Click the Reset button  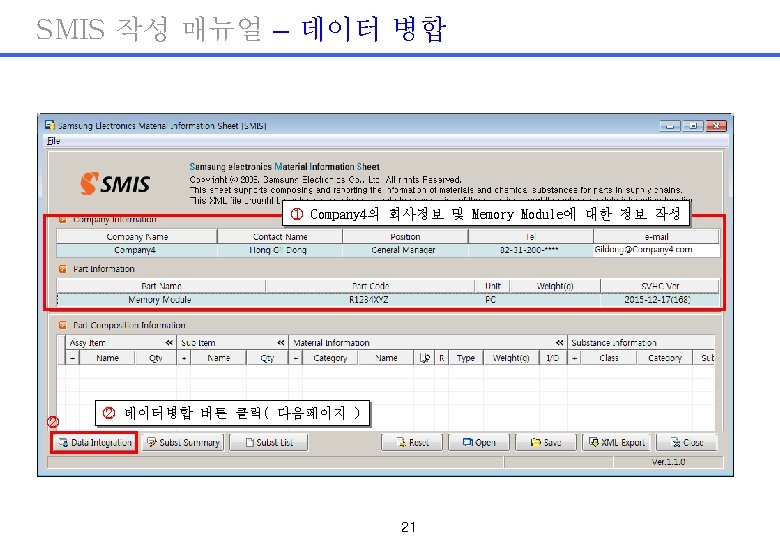point(412,442)
